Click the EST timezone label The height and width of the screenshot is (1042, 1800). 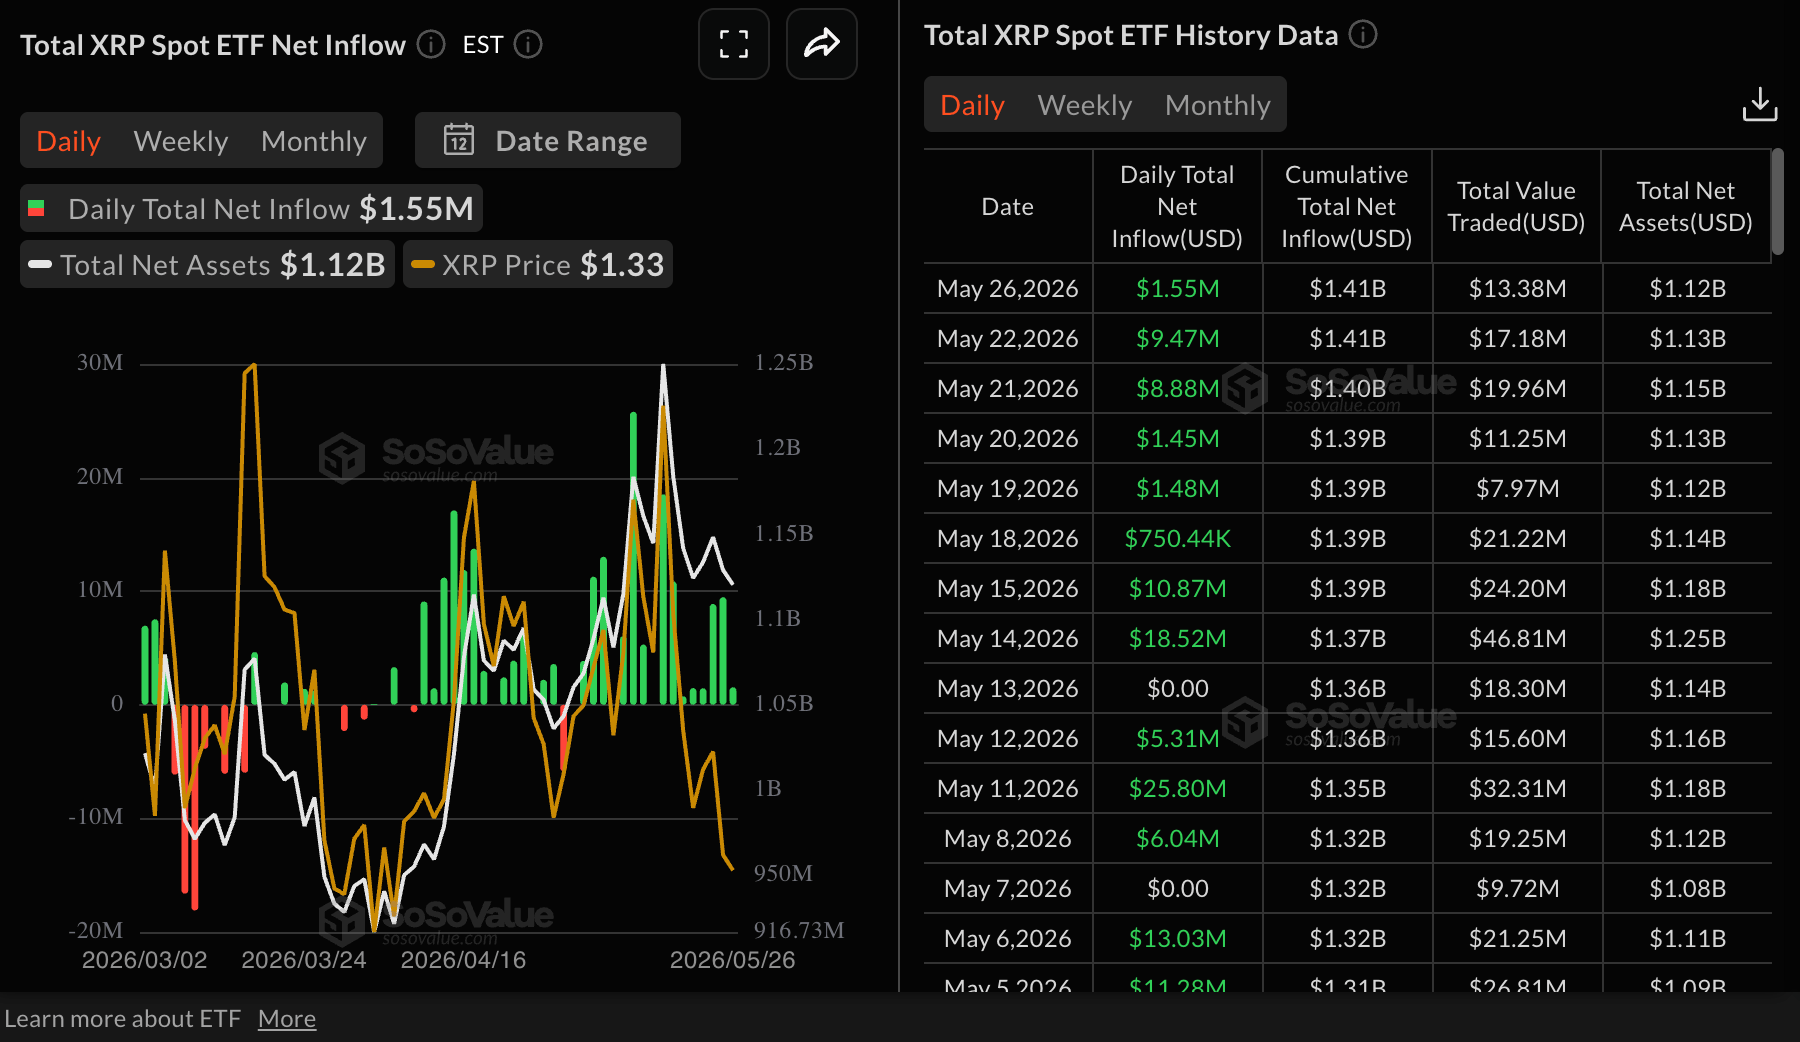tap(483, 44)
